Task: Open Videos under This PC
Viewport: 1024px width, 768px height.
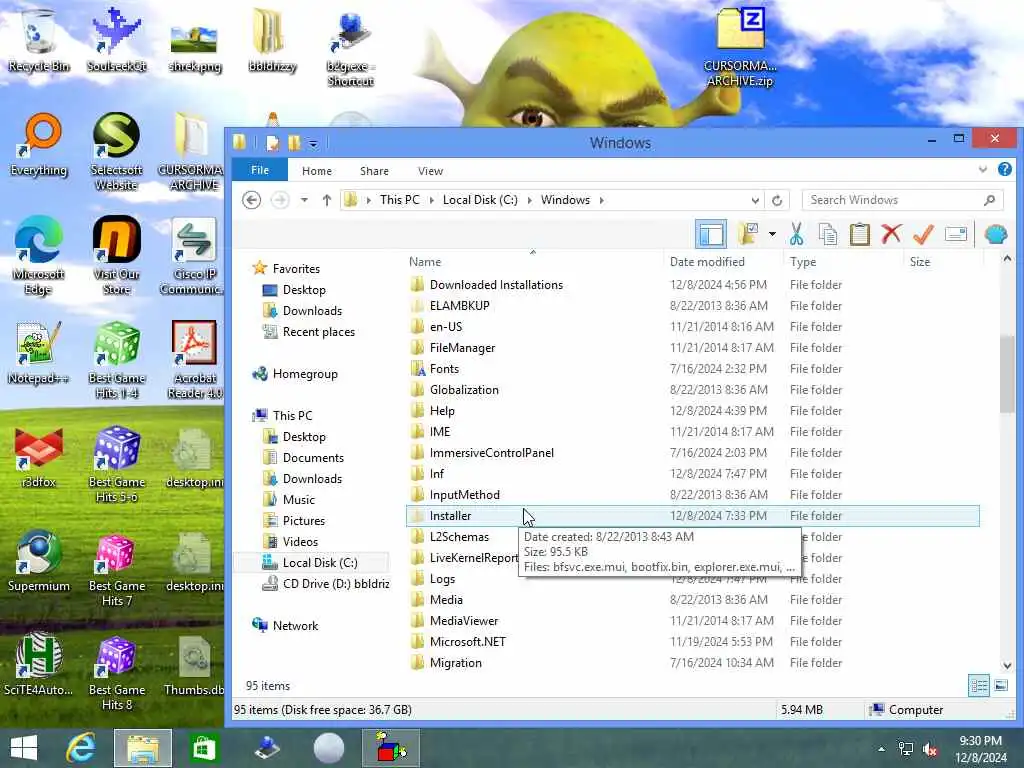Action: coord(300,541)
